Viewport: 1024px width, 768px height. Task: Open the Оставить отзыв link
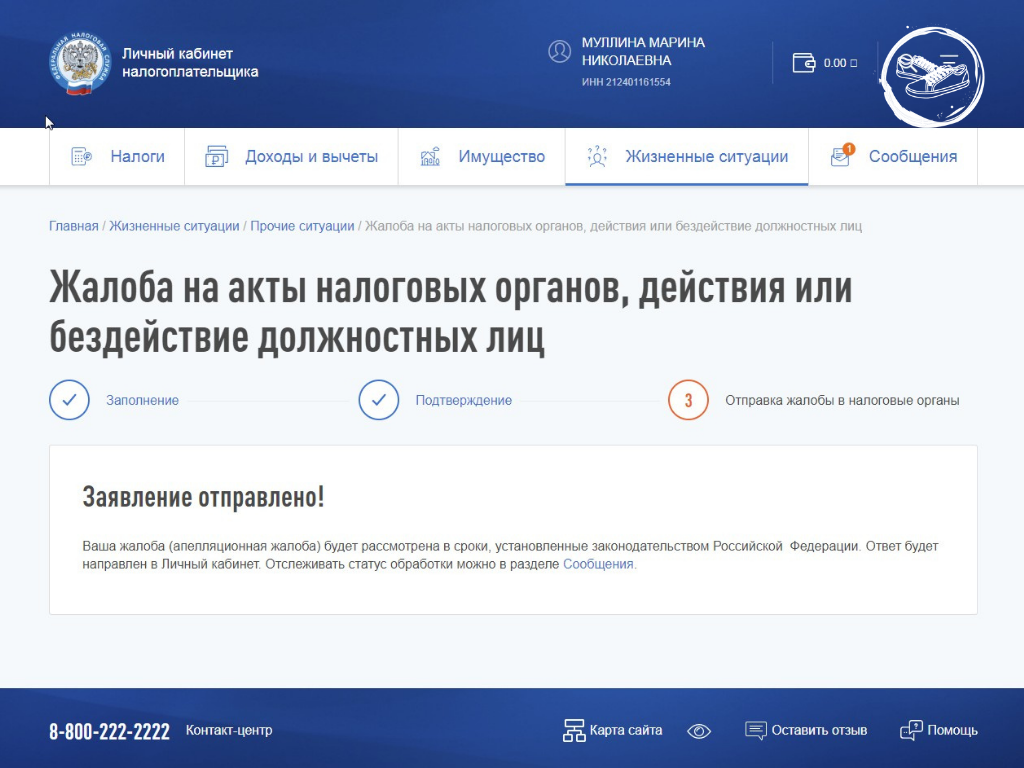[x=819, y=730]
